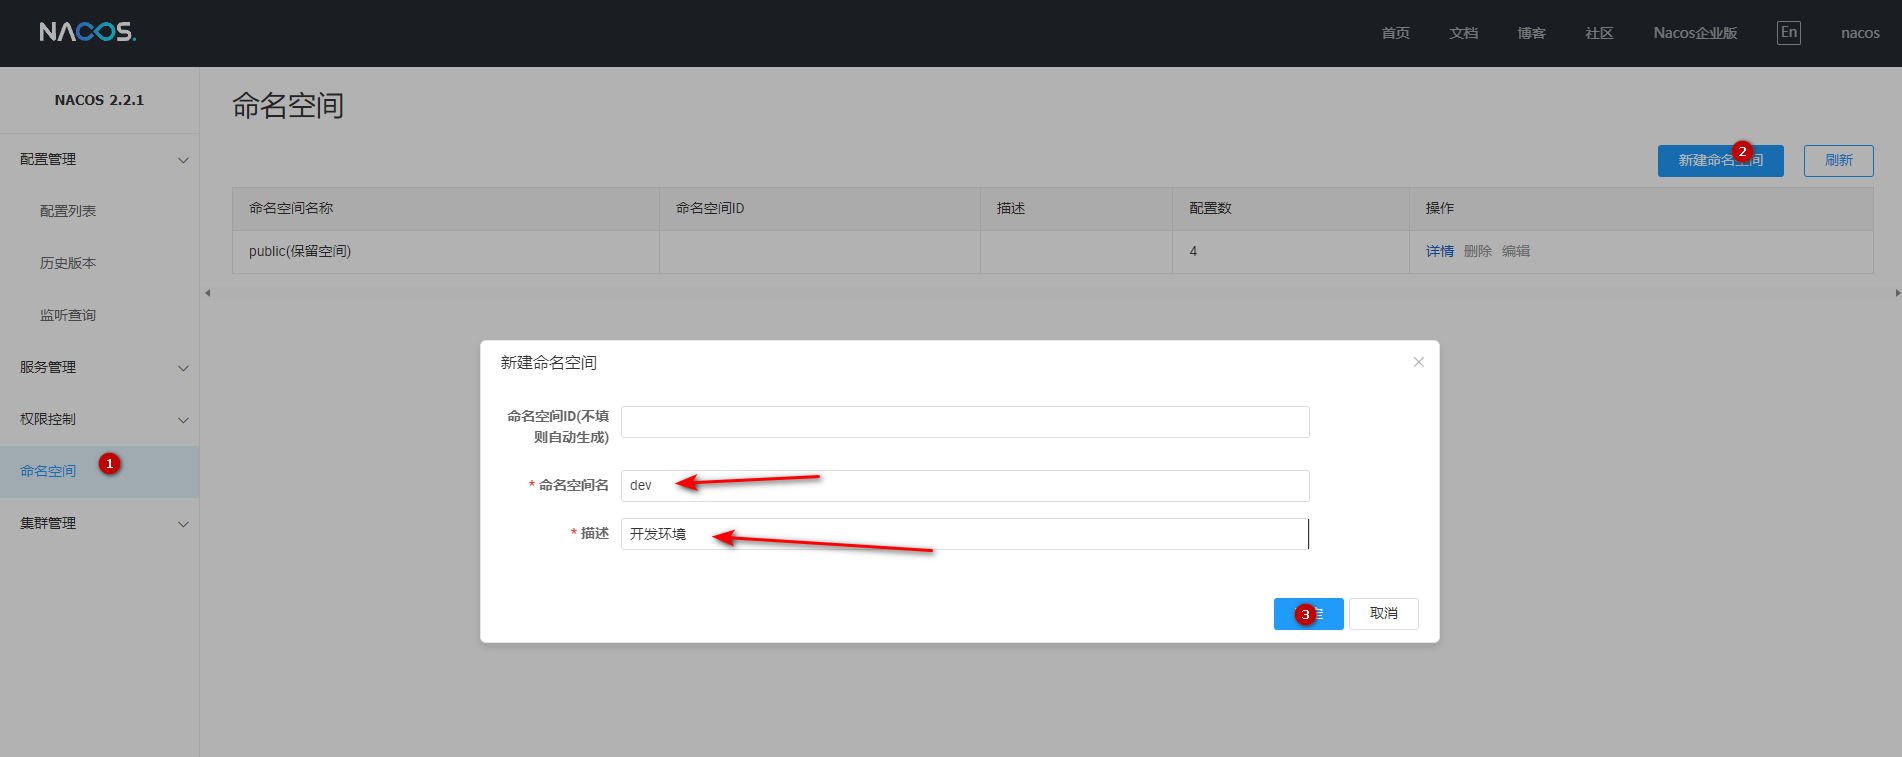Screen dimensions: 1902x757
Task: Click the 刷新 button
Action: (1838, 160)
